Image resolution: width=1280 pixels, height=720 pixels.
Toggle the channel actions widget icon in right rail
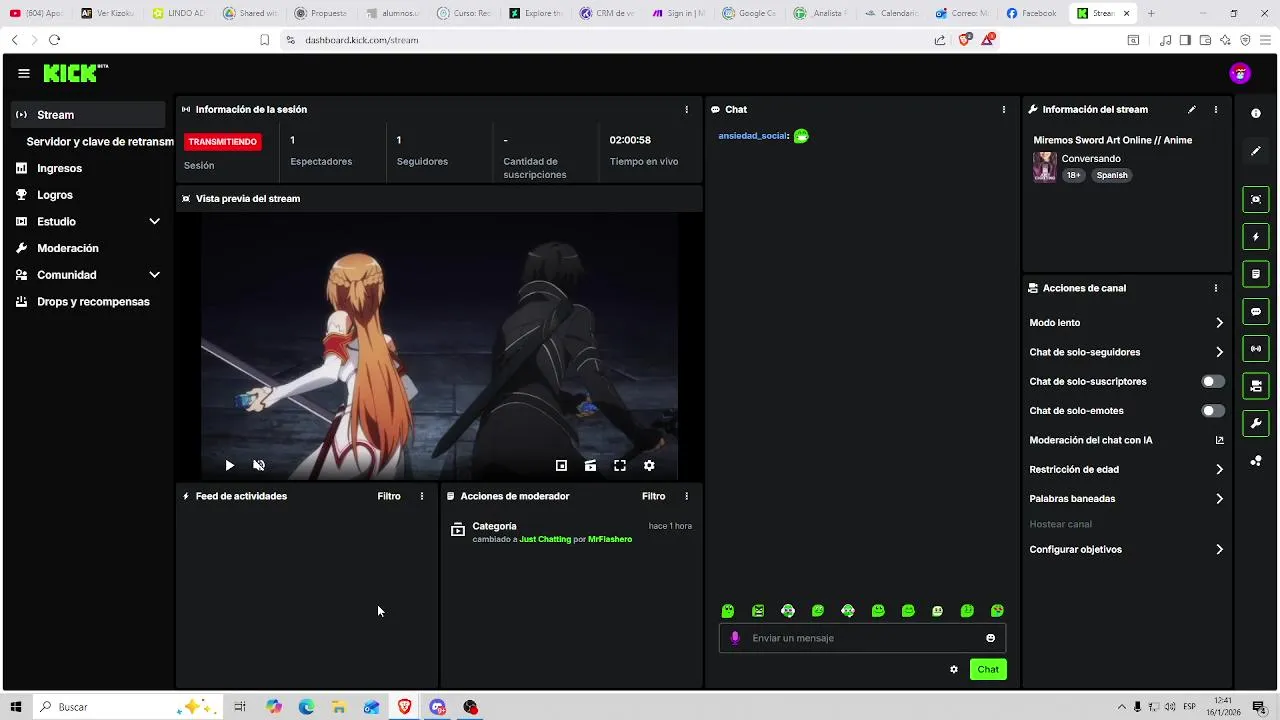tap(1256, 386)
